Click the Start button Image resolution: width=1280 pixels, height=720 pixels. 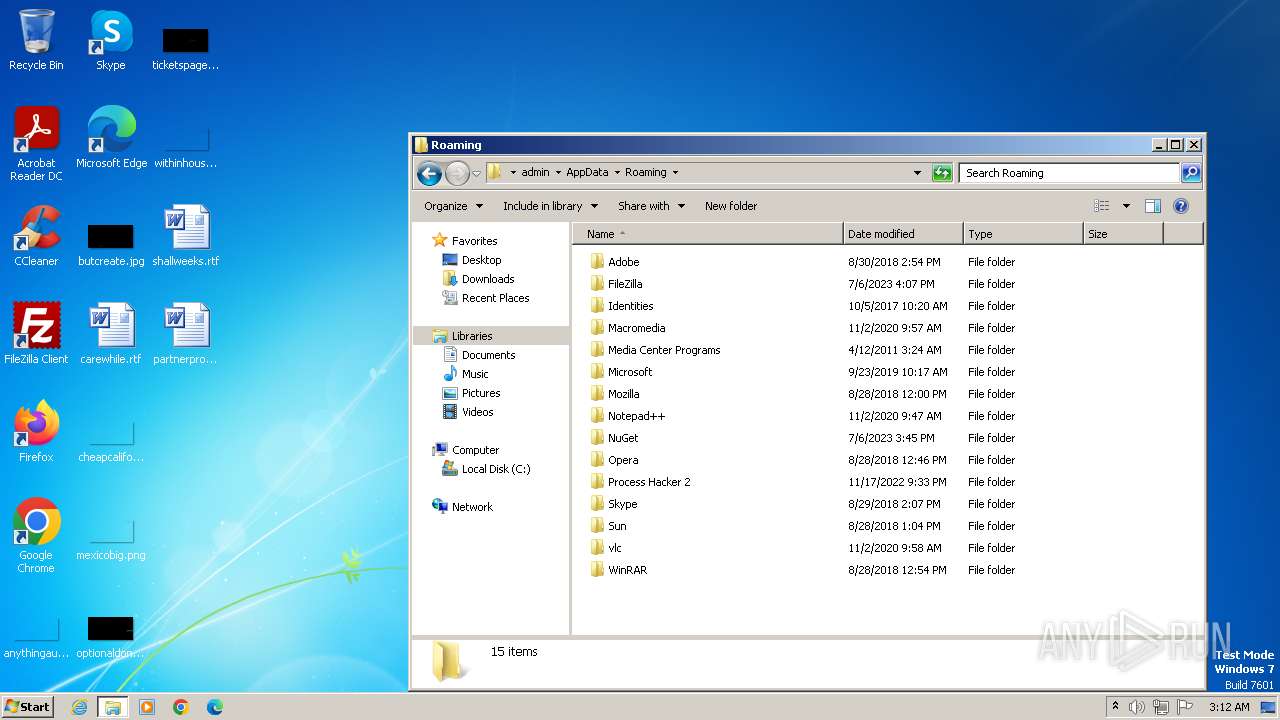tap(27, 707)
